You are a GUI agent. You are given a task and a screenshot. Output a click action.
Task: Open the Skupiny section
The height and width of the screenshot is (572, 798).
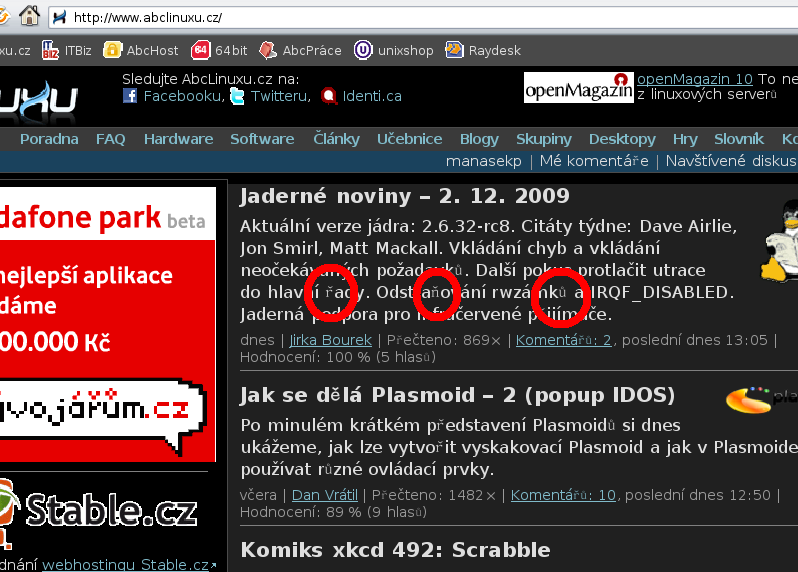(x=544, y=139)
